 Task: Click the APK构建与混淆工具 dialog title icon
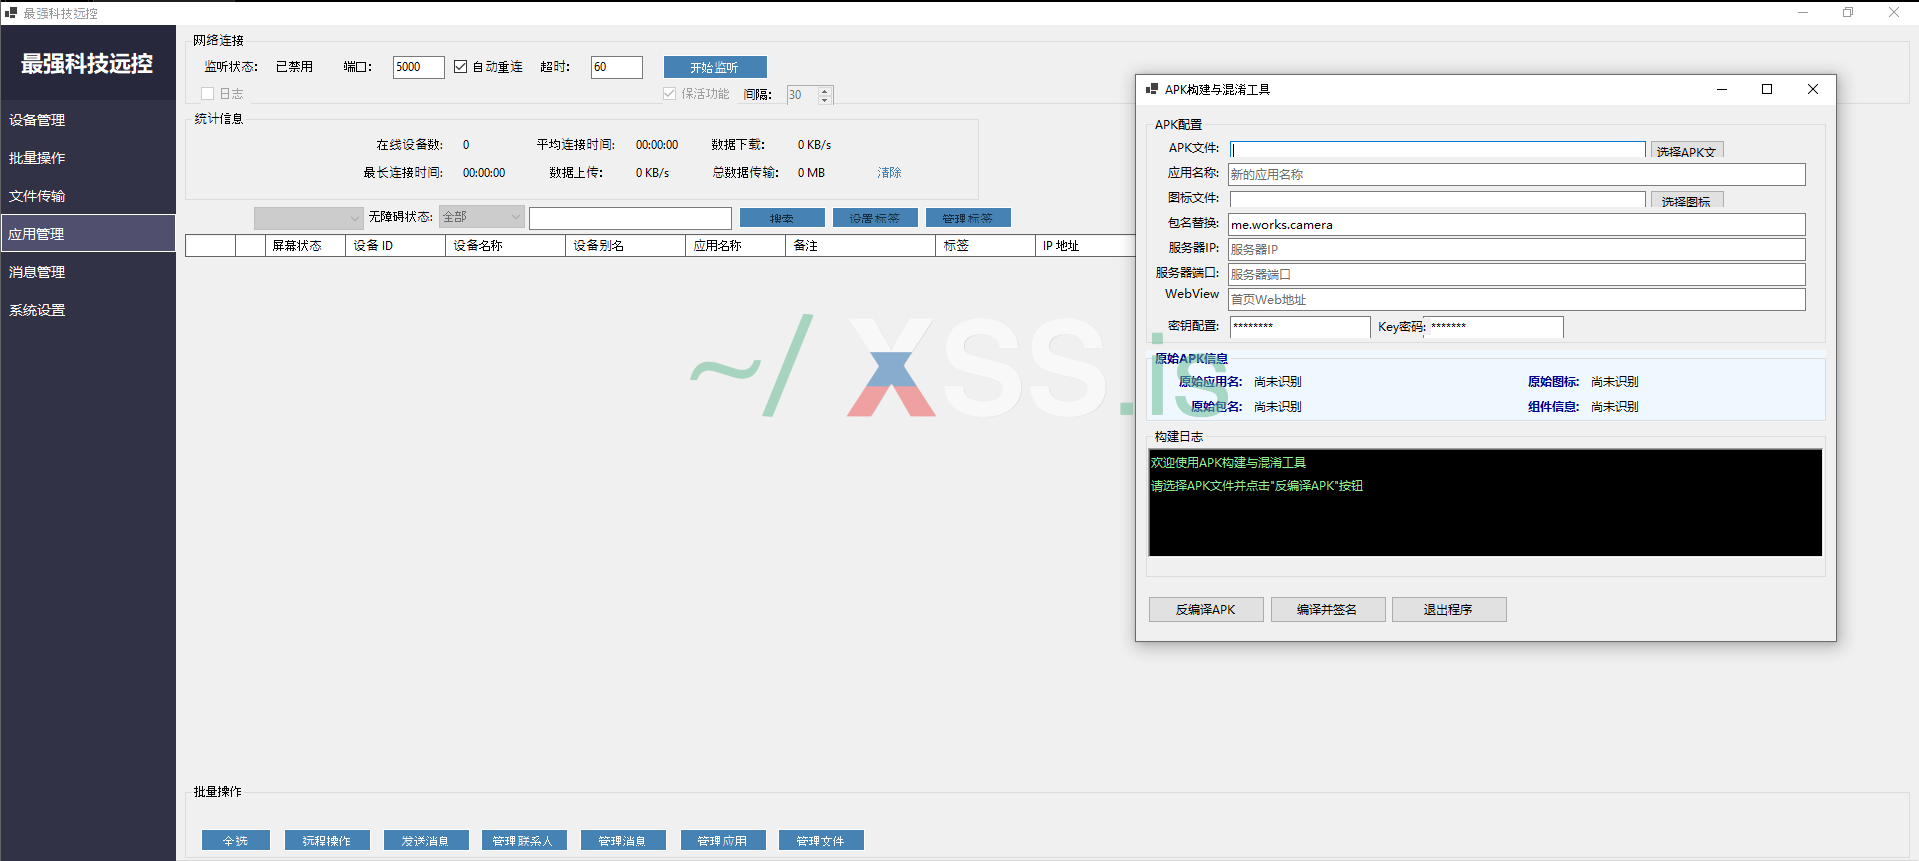click(1151, 89)
